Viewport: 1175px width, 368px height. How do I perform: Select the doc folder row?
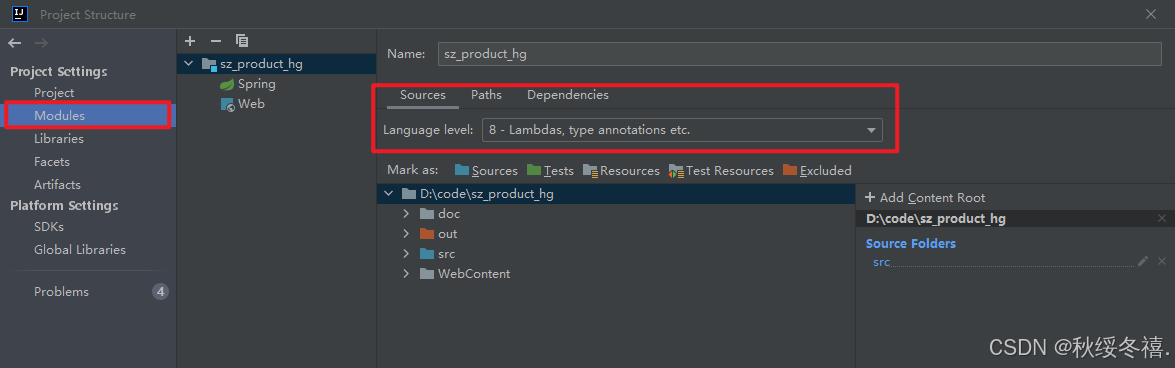tap(616, 214)
